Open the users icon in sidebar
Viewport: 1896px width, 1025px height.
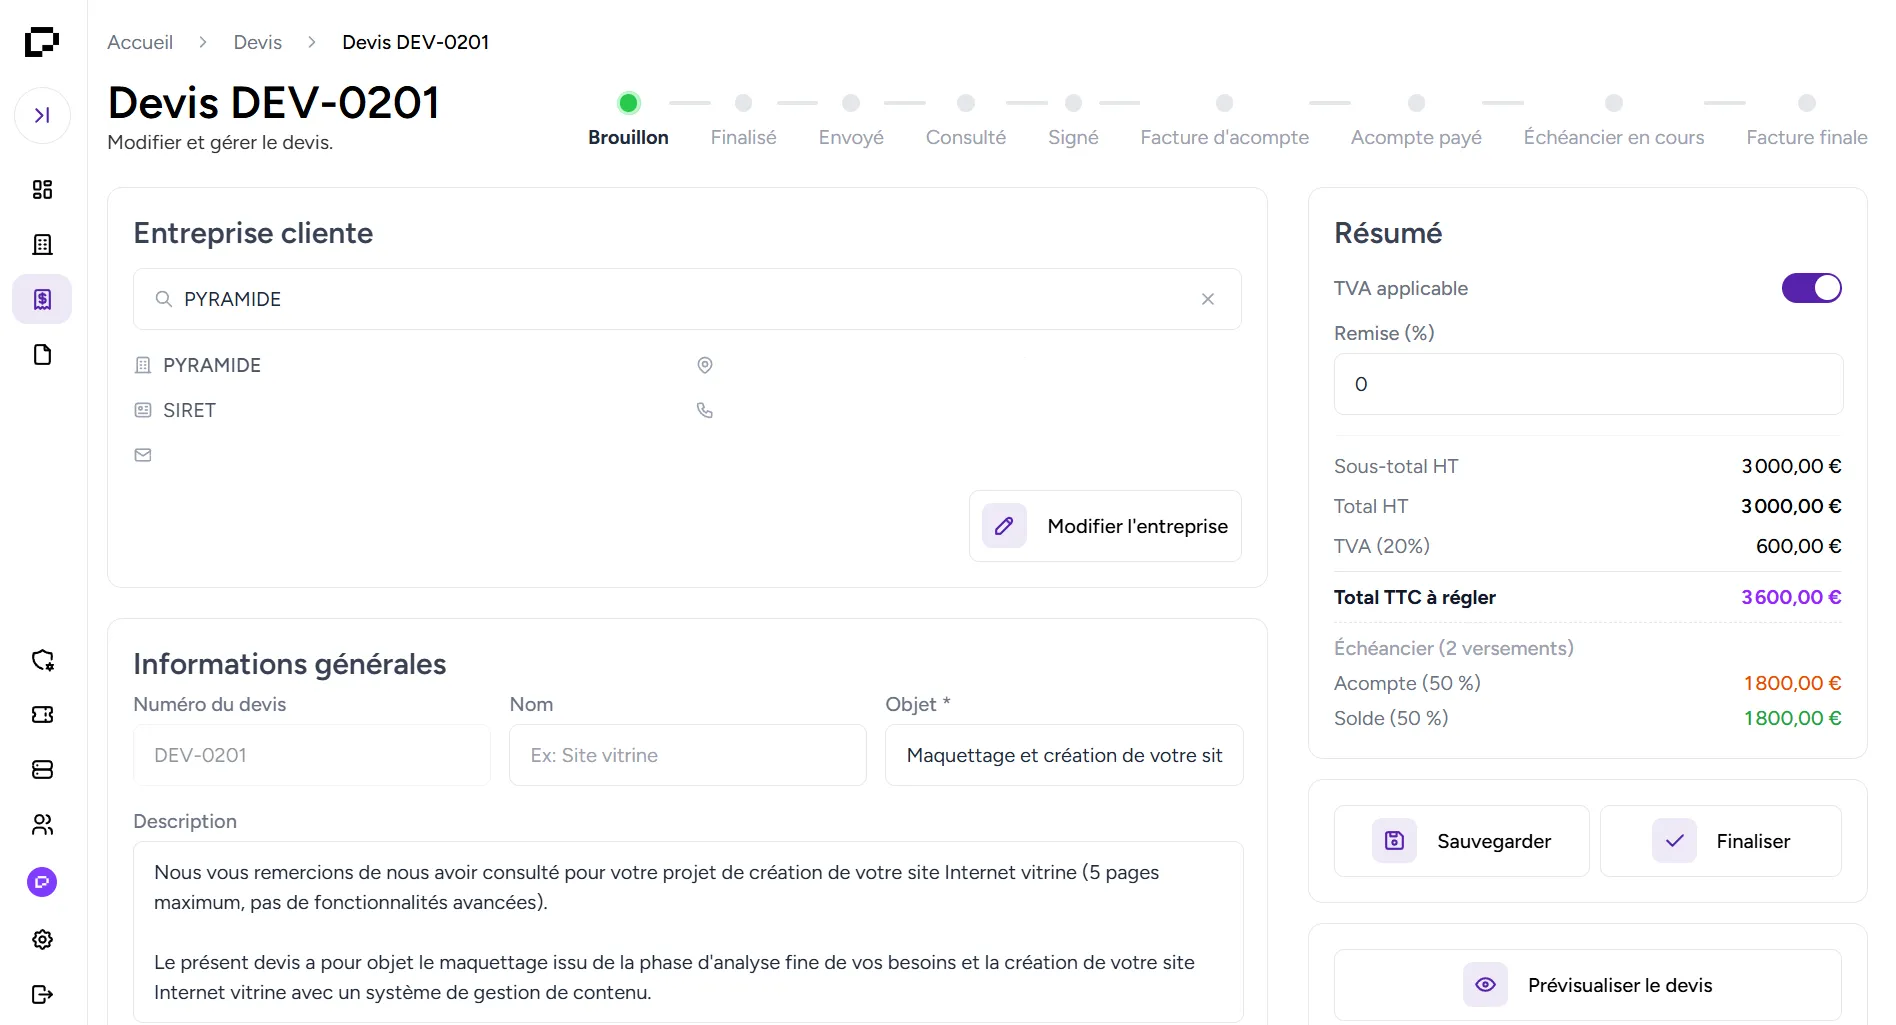click(42, 825)
